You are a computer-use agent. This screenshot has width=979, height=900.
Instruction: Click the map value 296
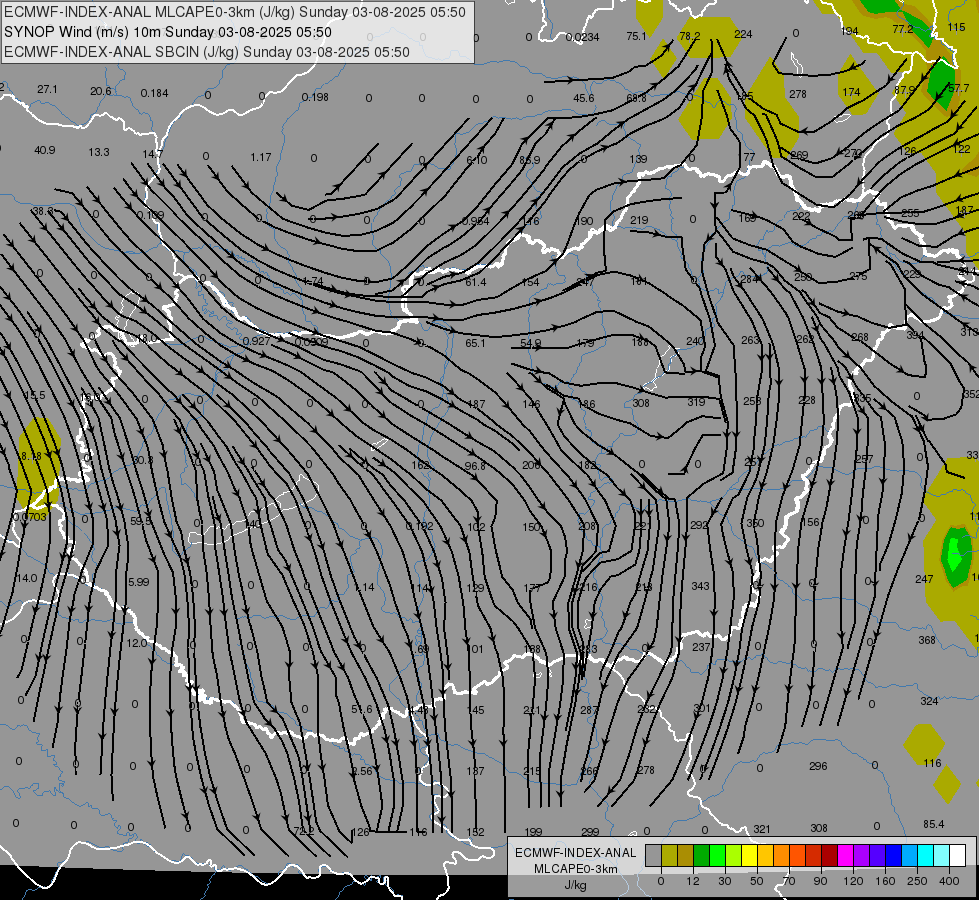(x=819, y=766)
